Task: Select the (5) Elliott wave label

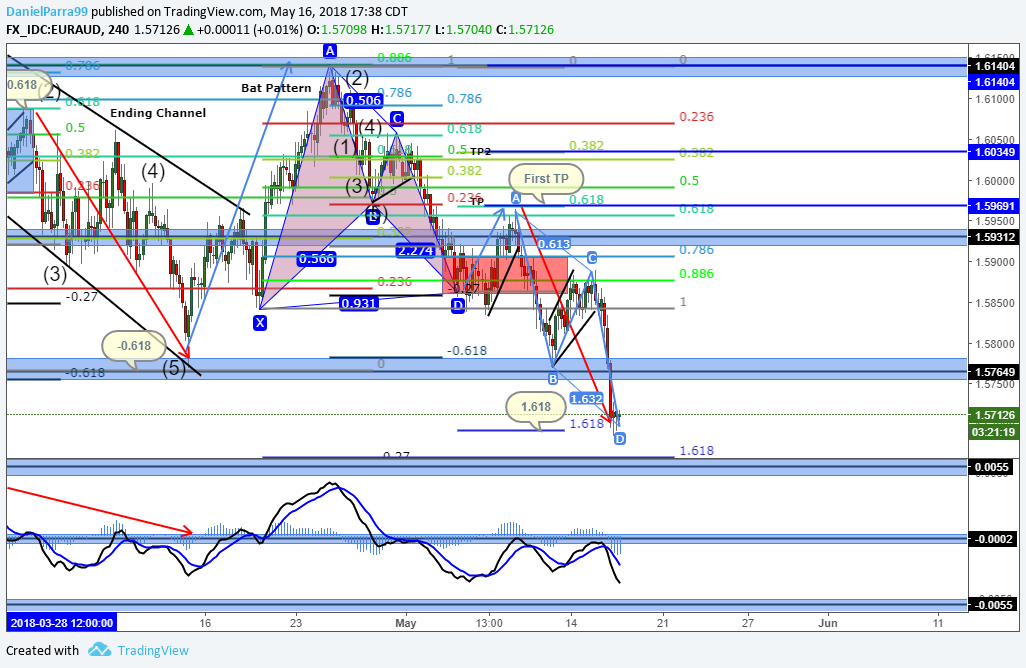Action: tap(173, 368)
